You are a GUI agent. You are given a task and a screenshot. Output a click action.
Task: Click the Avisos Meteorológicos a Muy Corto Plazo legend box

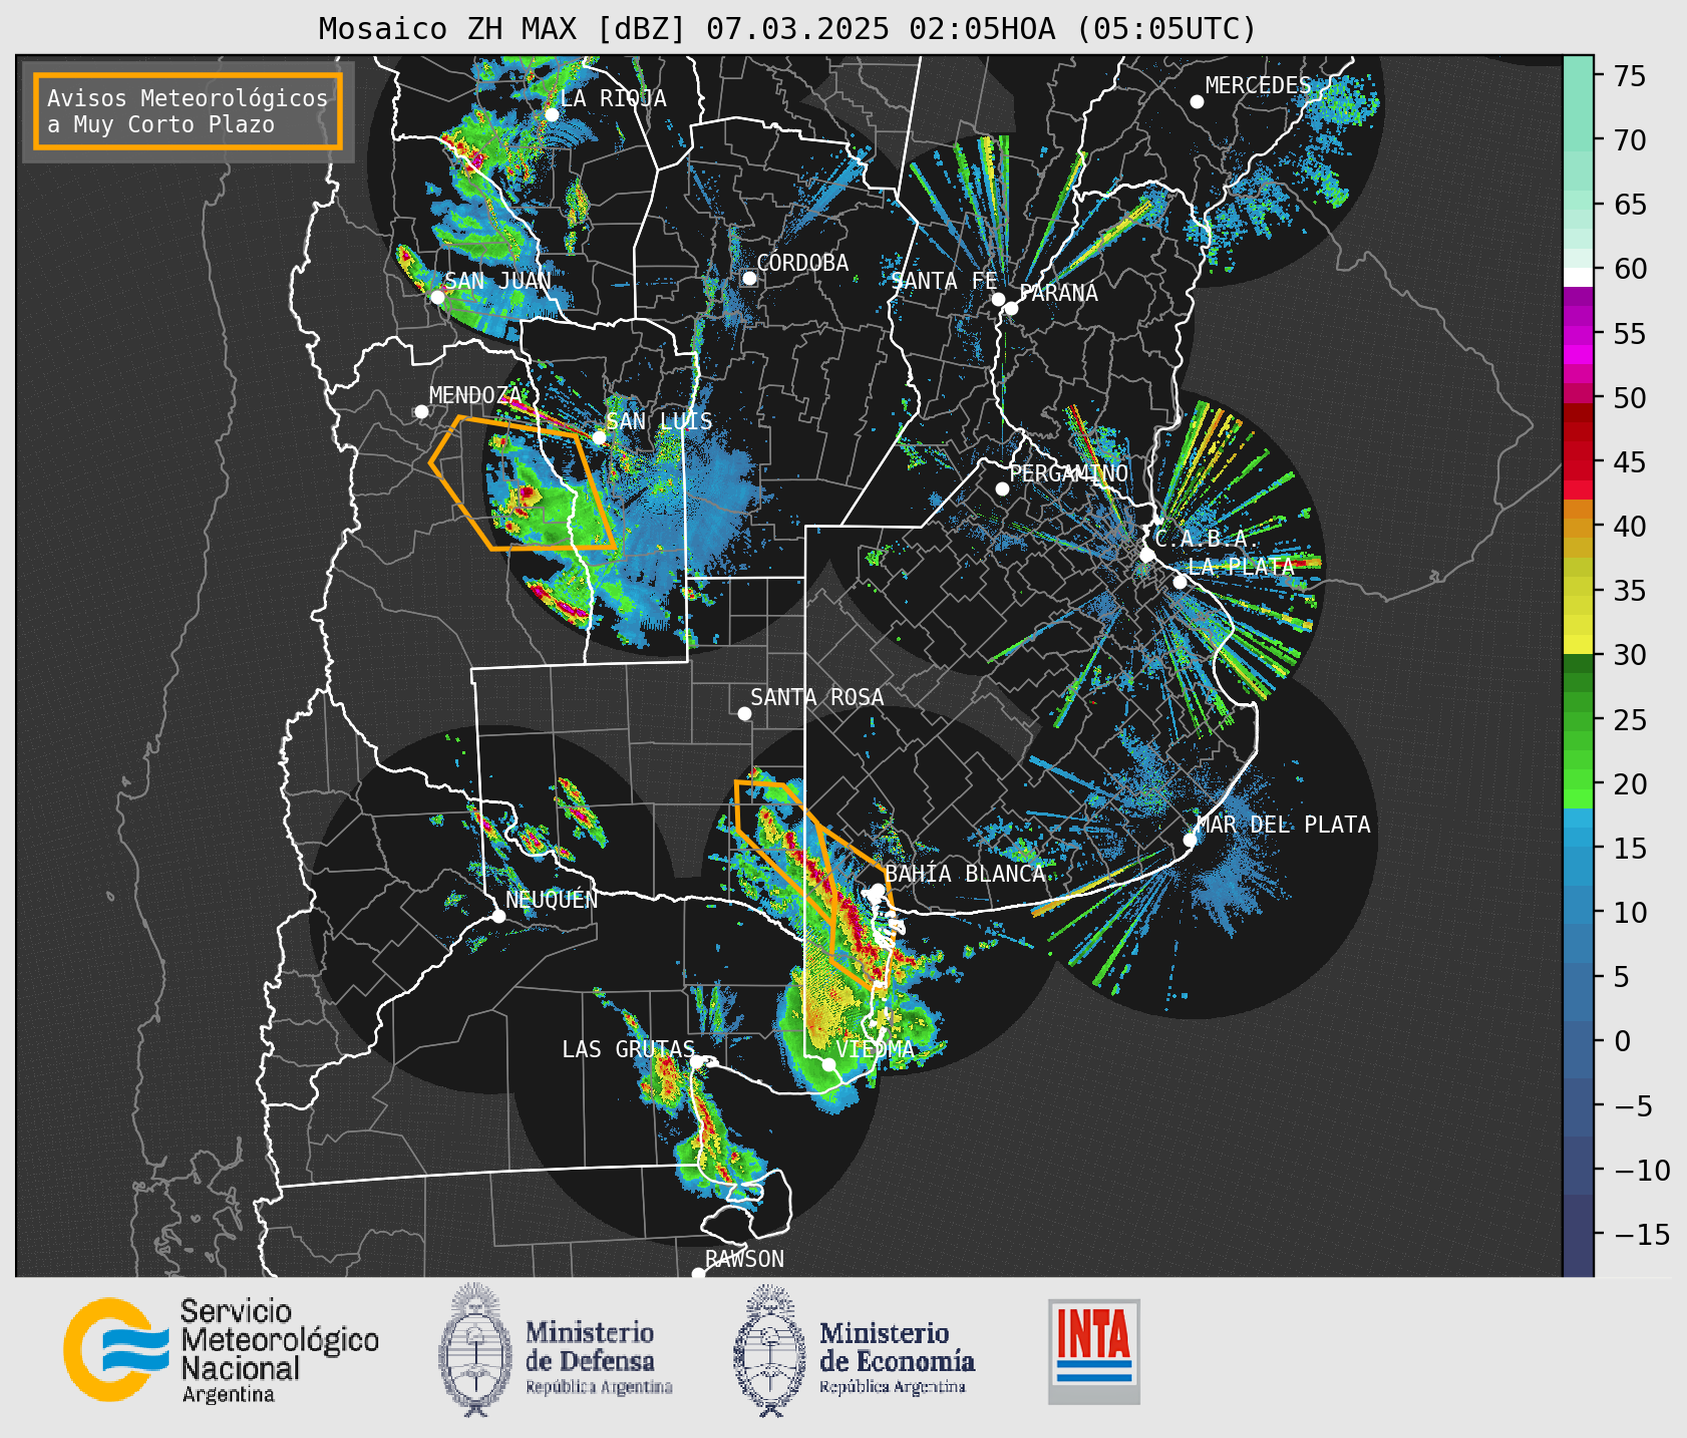pos(188,111)
